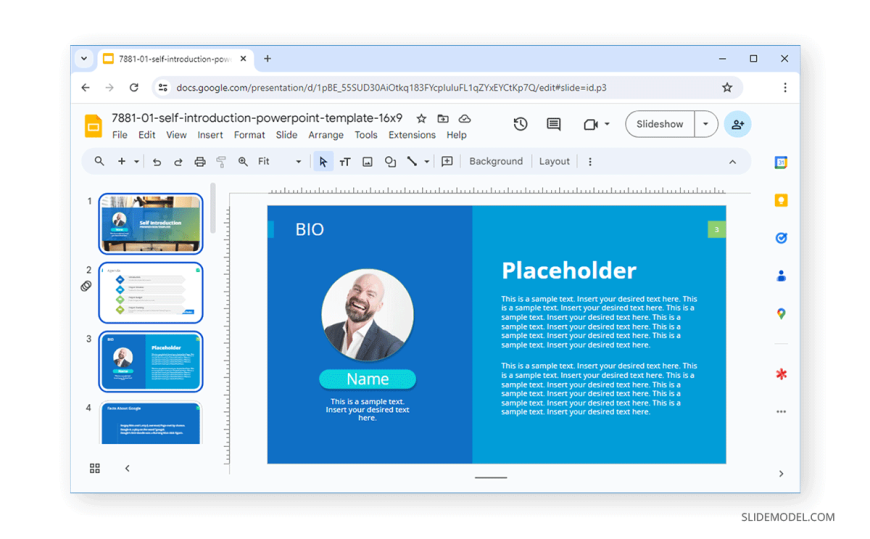The width and height of the screenshot is (870, 539).
Task: Collapse the toolbar with the up chevron
Action: click(x=732, y=162)
